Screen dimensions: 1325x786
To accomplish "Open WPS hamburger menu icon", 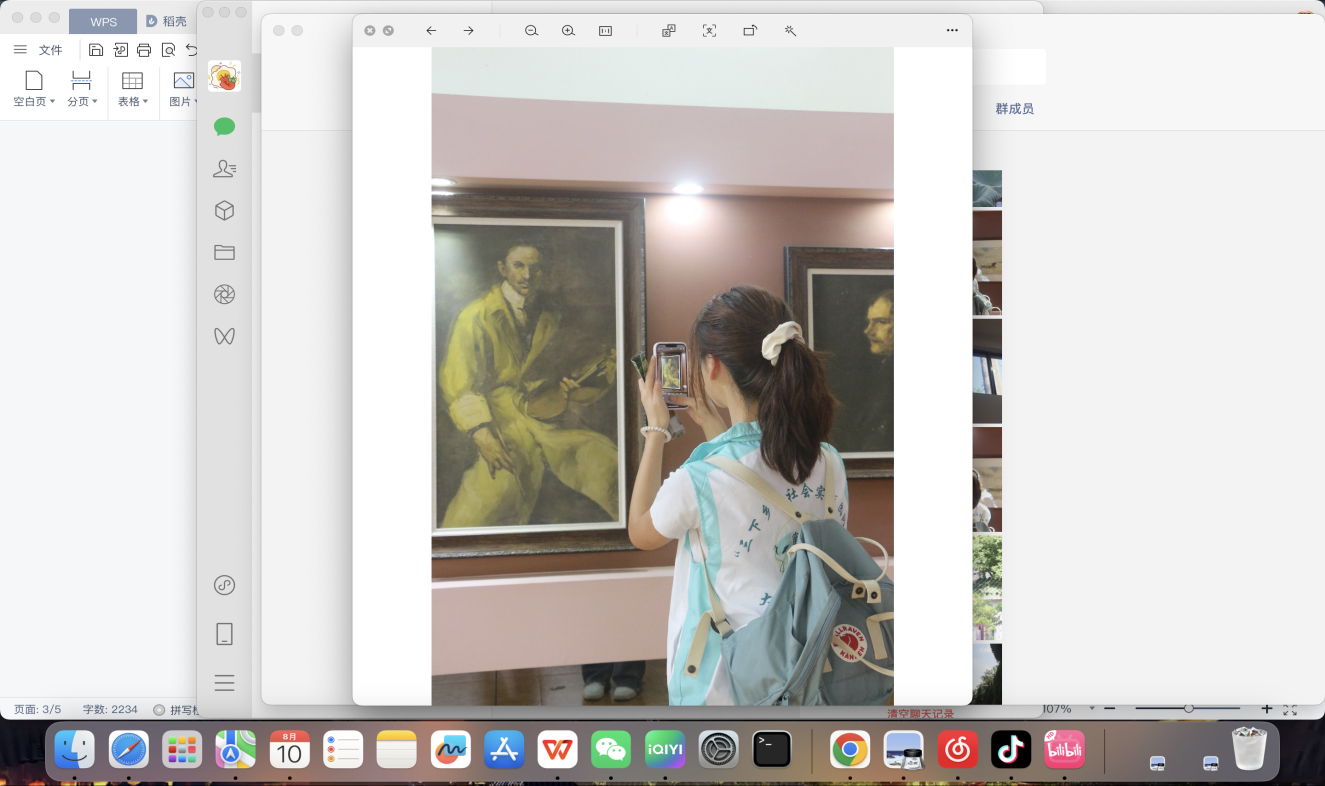I will 20,50.
